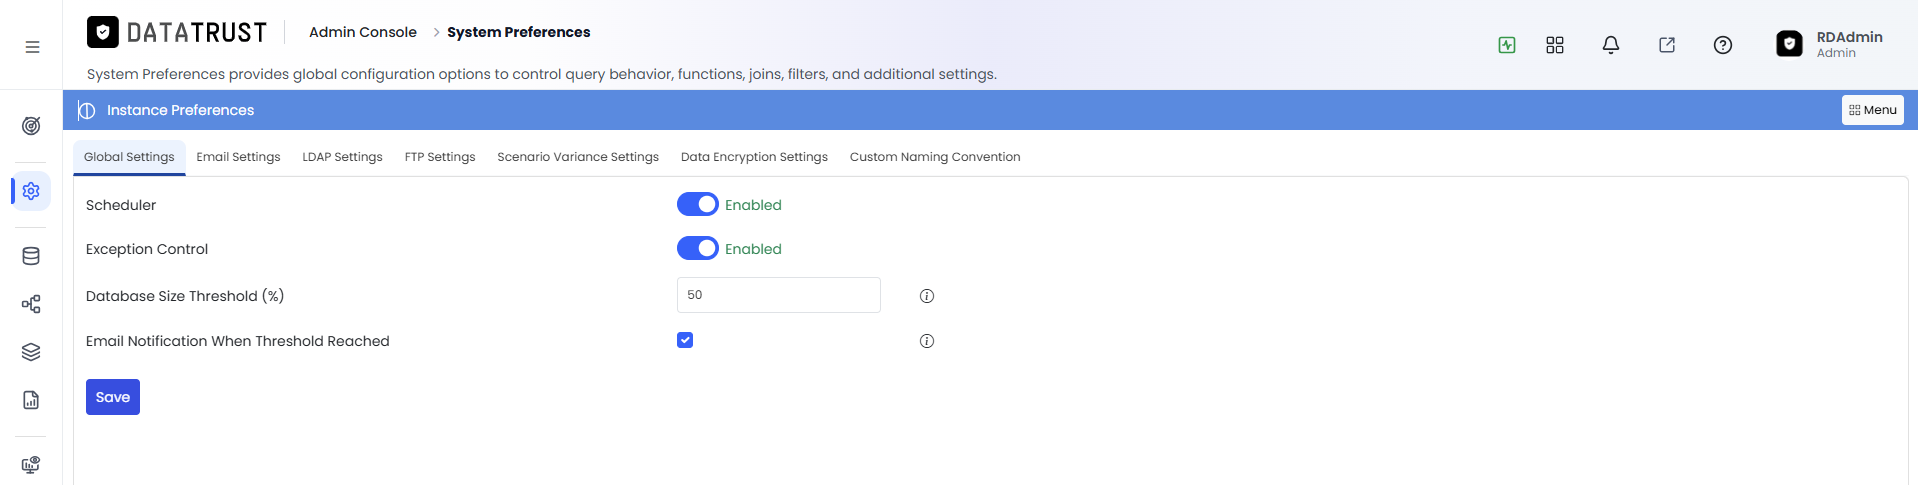
Task: Click System Preferences breadcrumb
Action: pos(519,32)
